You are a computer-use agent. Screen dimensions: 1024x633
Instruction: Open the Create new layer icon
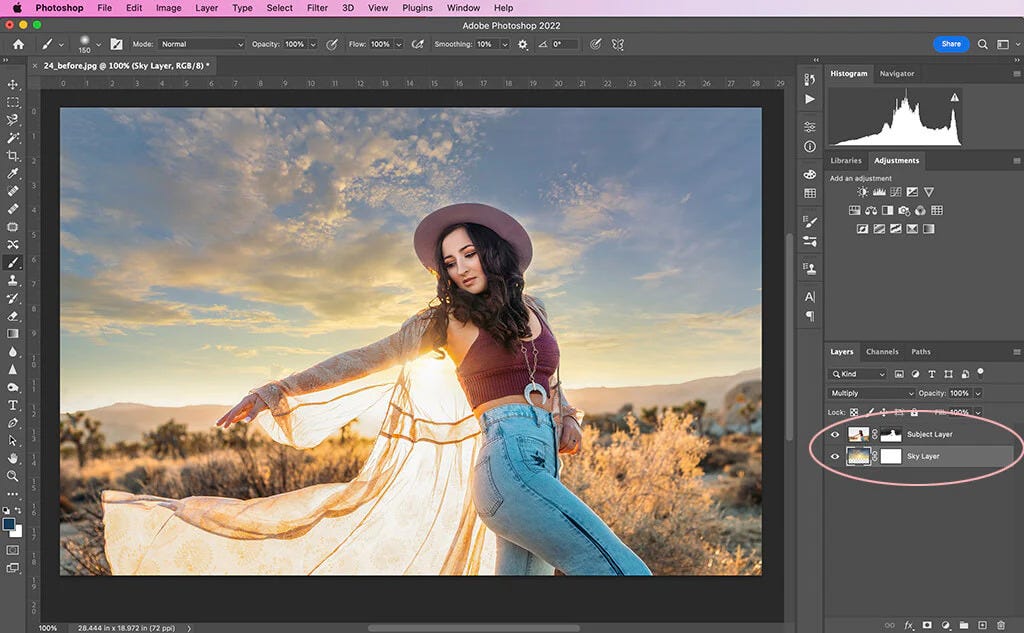[984, 623]
